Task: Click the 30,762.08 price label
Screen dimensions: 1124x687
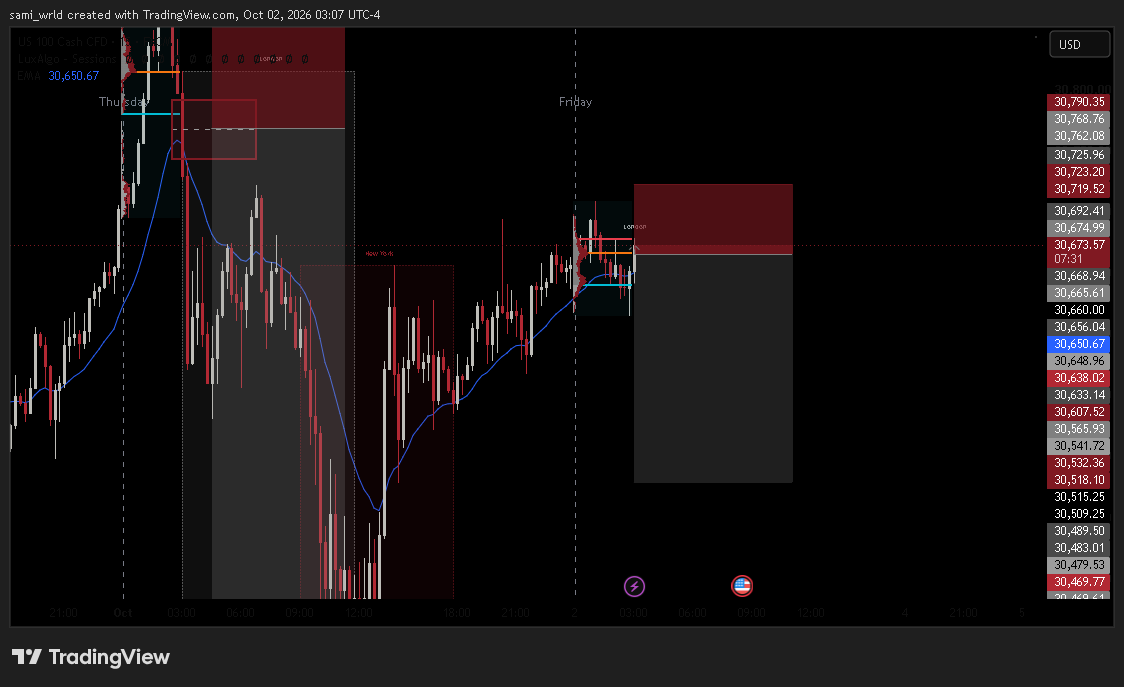Action: pos(1079,136)
